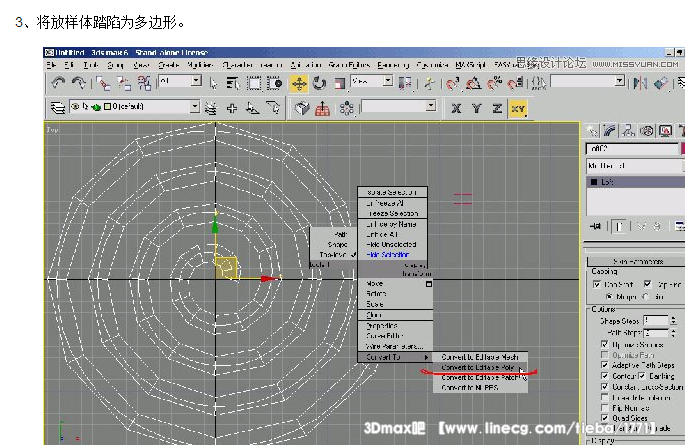Open the Layer Manager icon
685x445 pixels.
[58, 107]
